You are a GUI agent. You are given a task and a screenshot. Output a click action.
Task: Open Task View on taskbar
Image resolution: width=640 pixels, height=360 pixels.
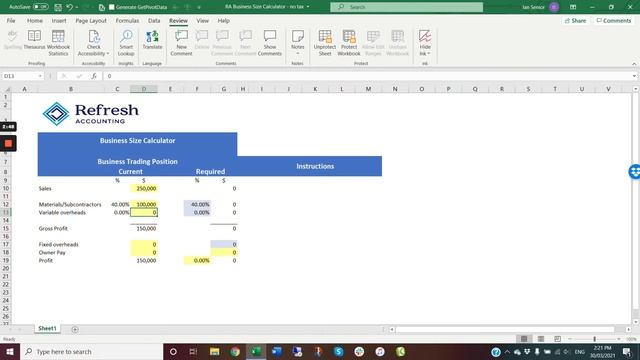tap(193, 351)
